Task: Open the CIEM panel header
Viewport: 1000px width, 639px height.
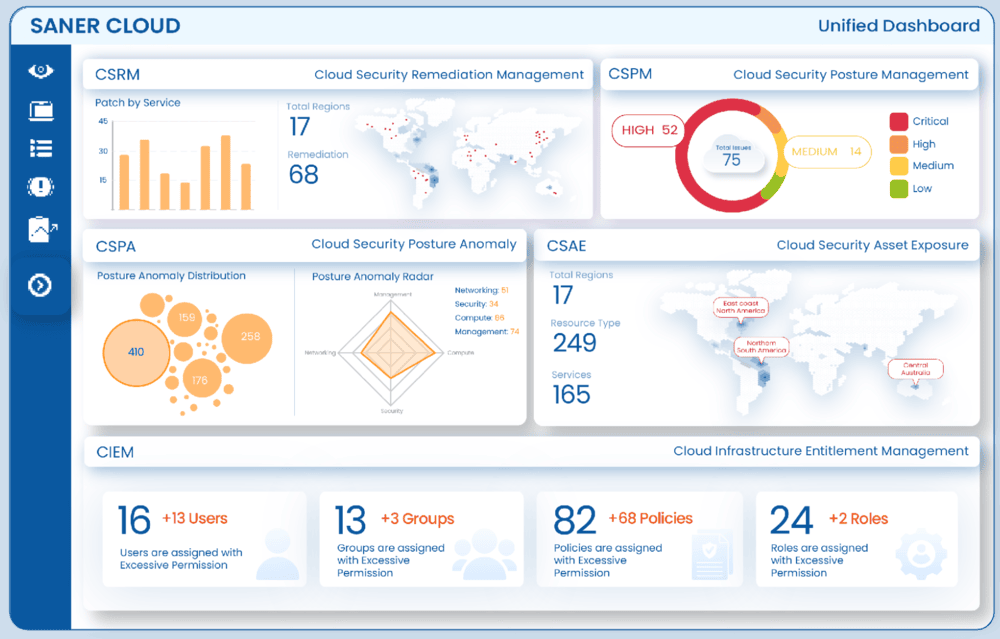Action: (x=532, y=452)
